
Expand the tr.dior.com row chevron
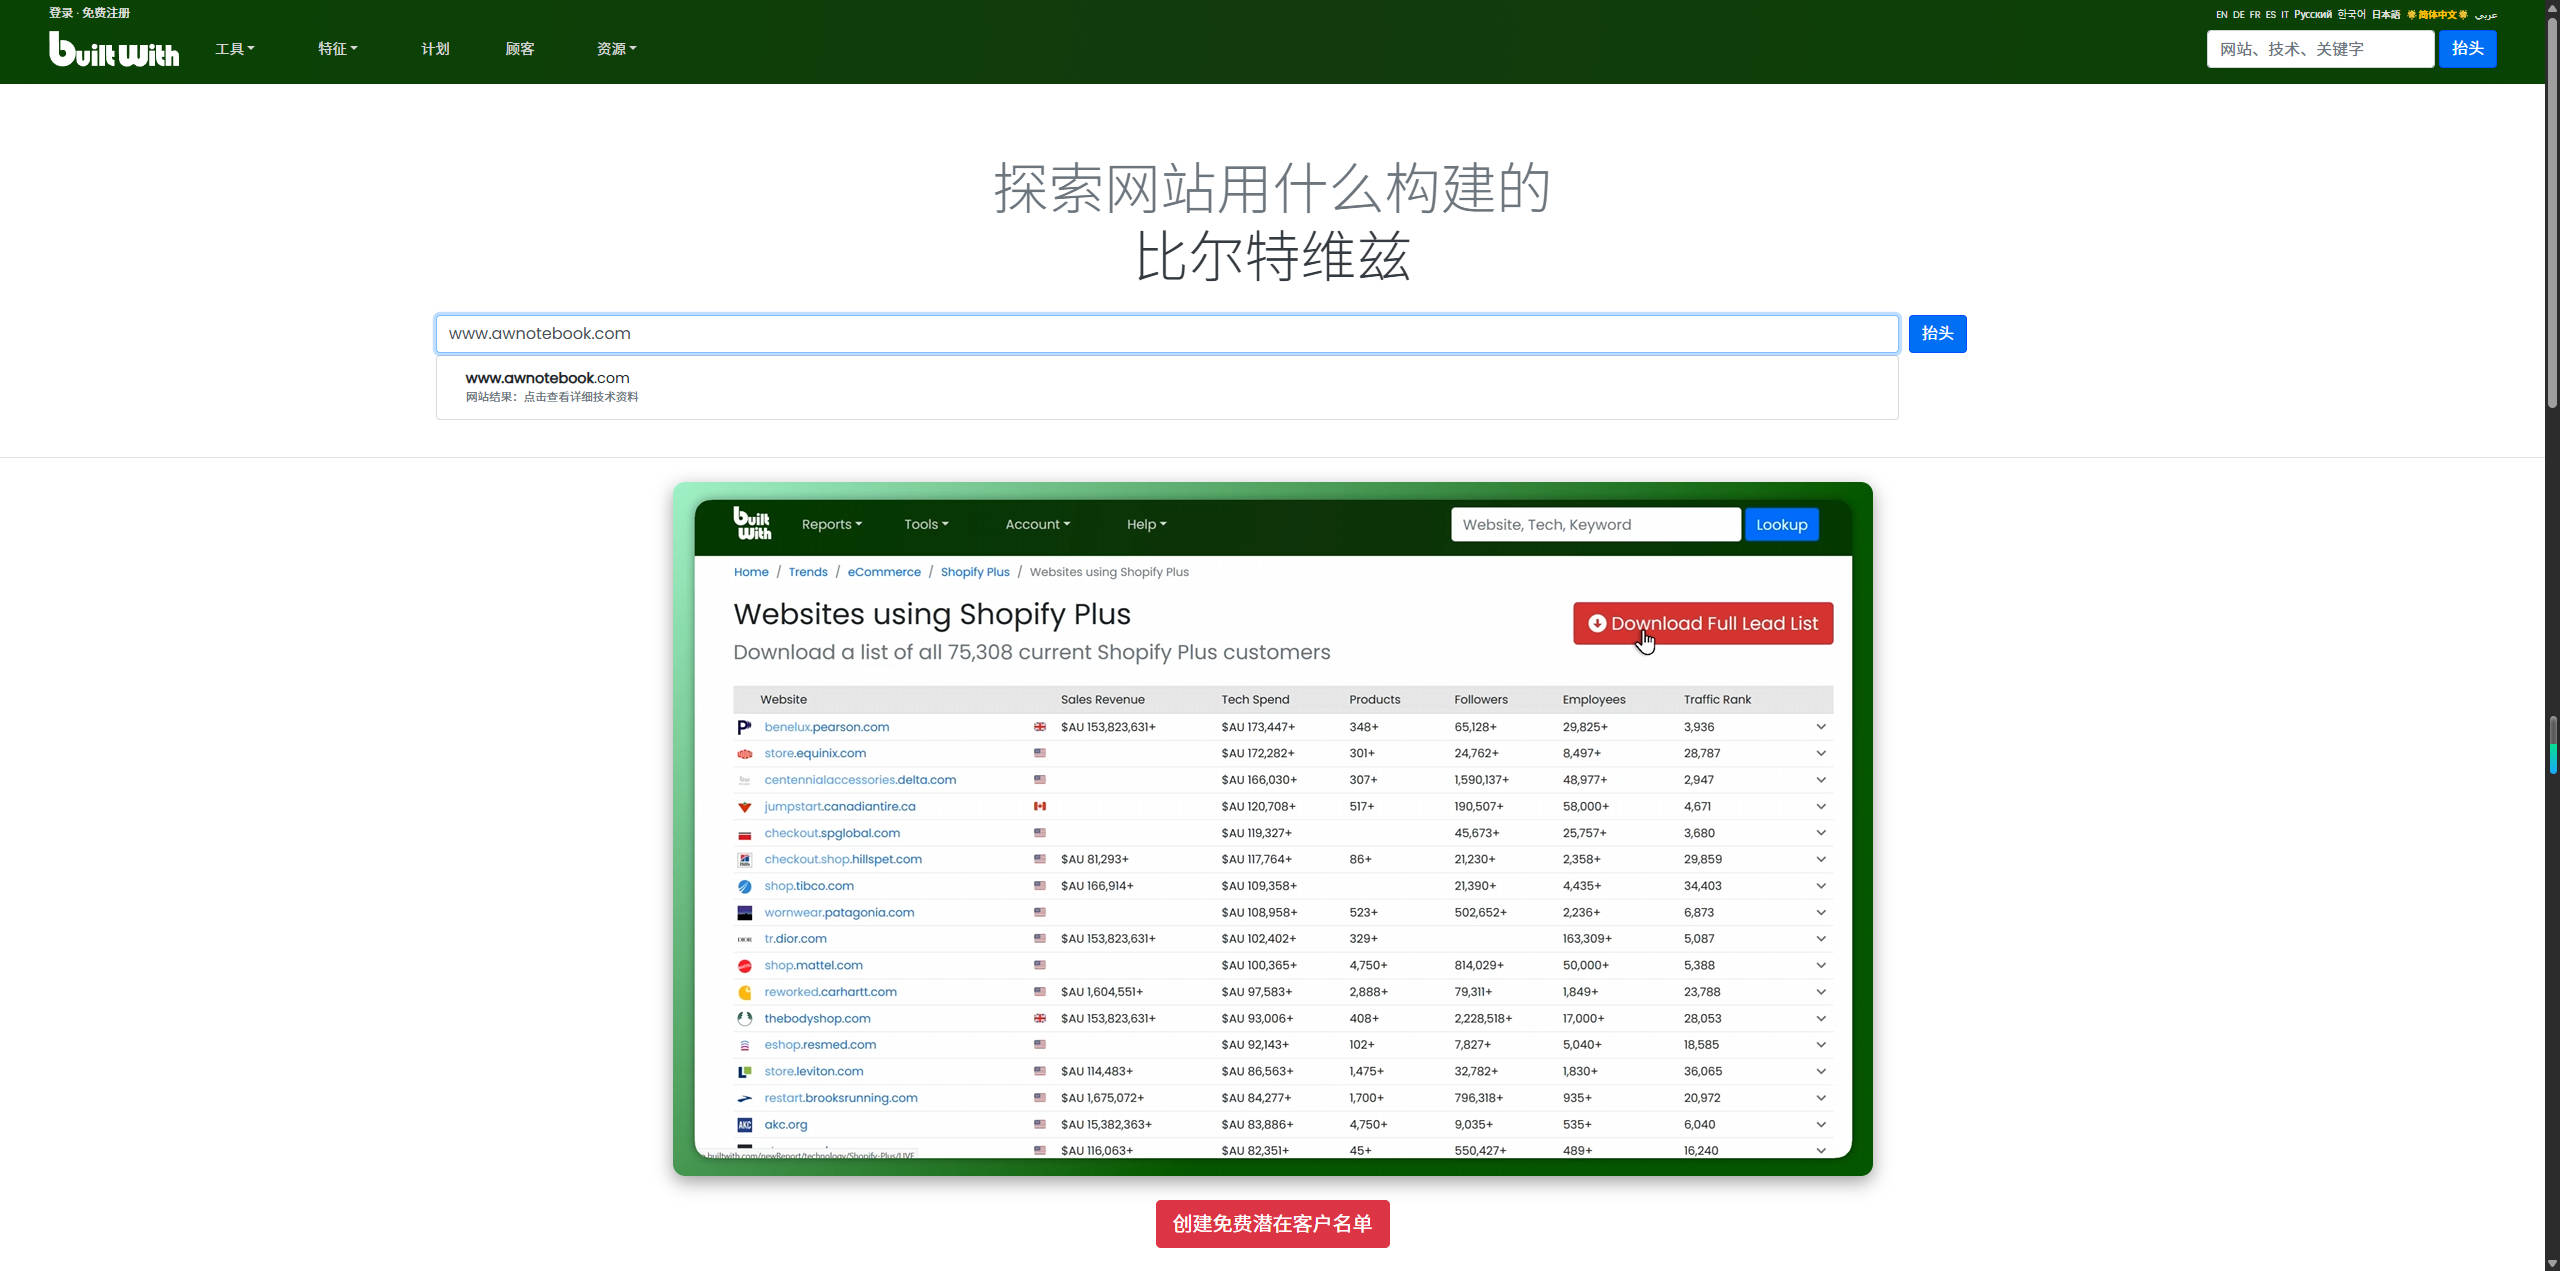[1821, 939]
